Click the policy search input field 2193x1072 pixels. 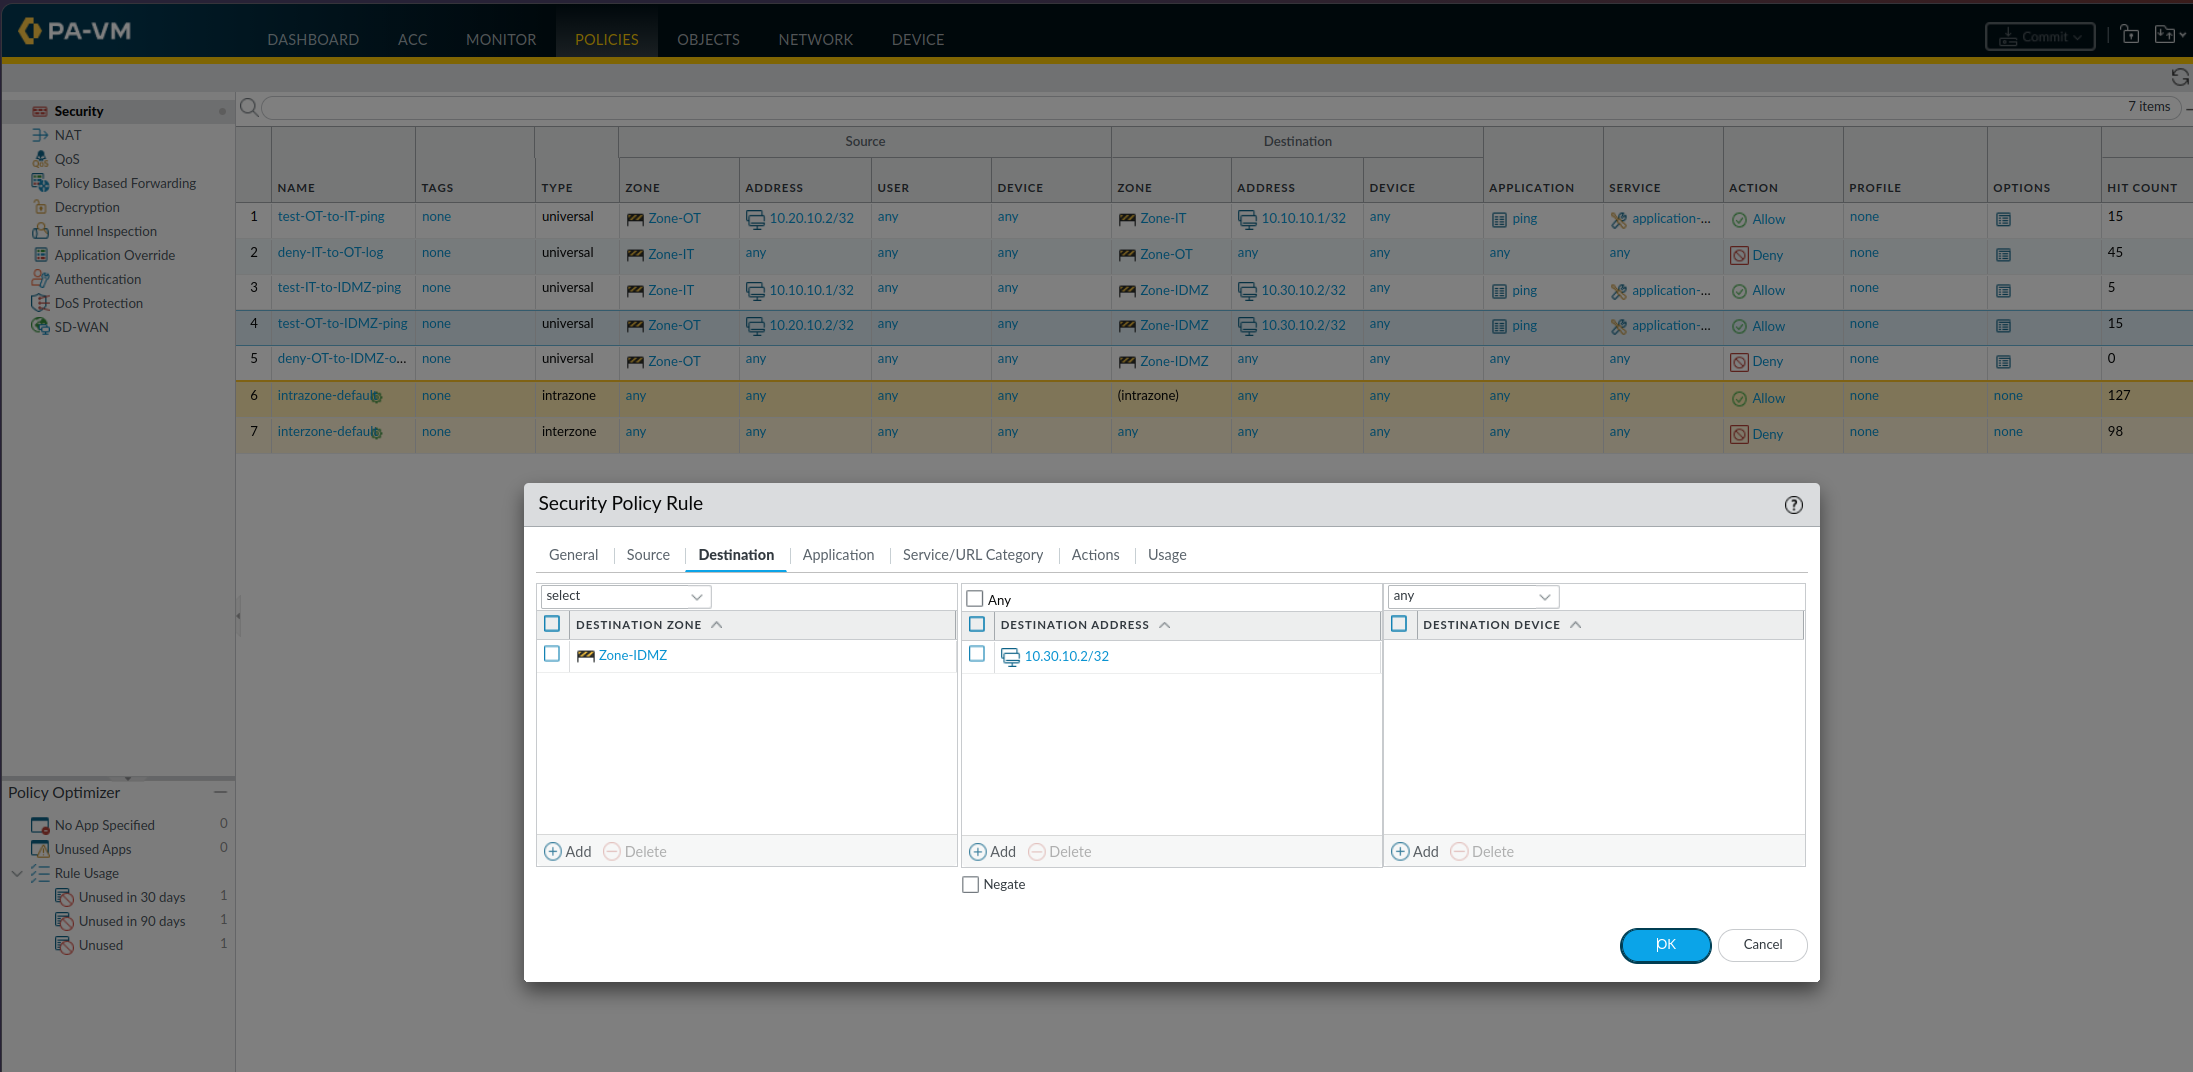click(x=1220, y=107)
